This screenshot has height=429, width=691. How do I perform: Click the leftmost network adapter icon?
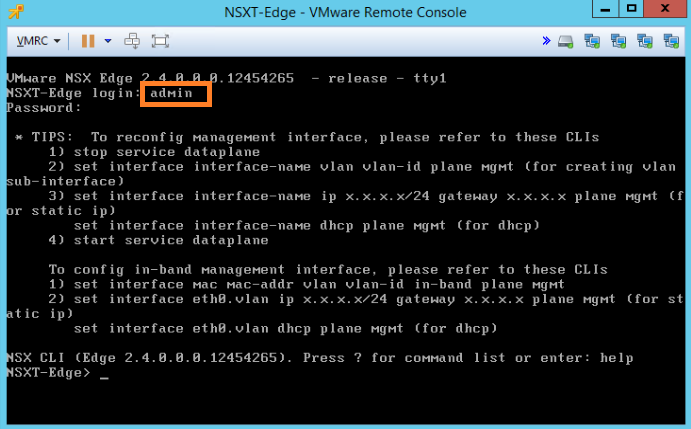point(592,42)
